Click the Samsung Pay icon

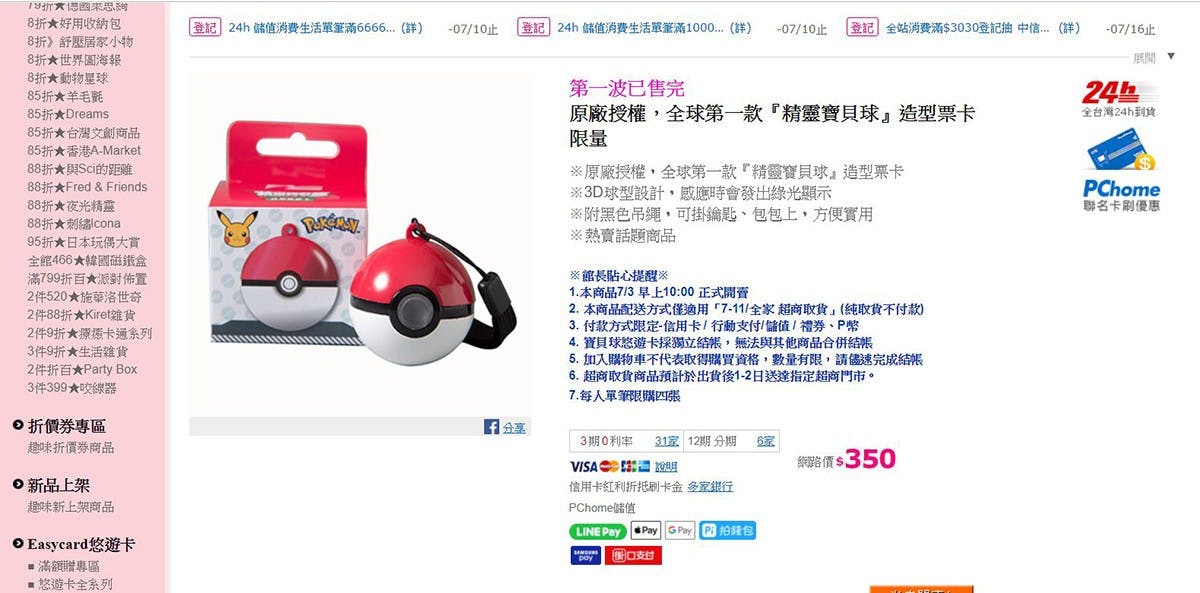tap(585, 555)
